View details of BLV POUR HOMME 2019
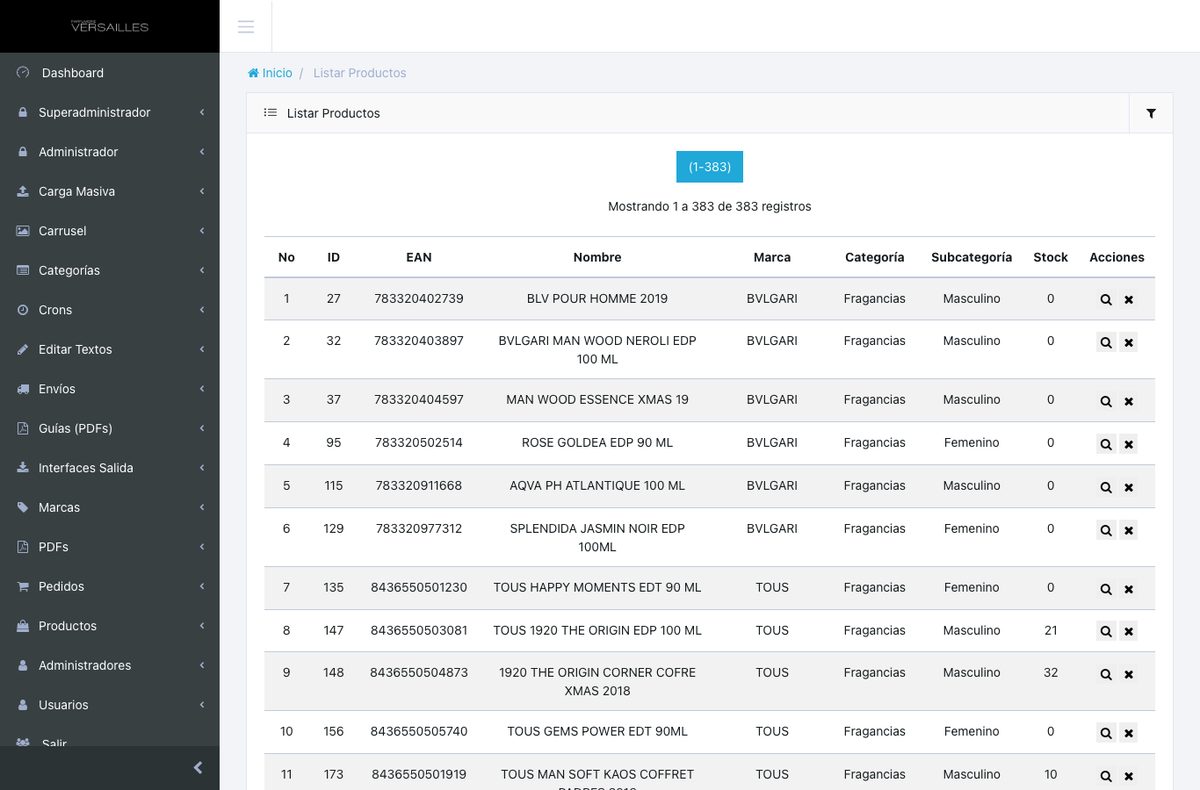1200x790 pixels. (1106, 300)
